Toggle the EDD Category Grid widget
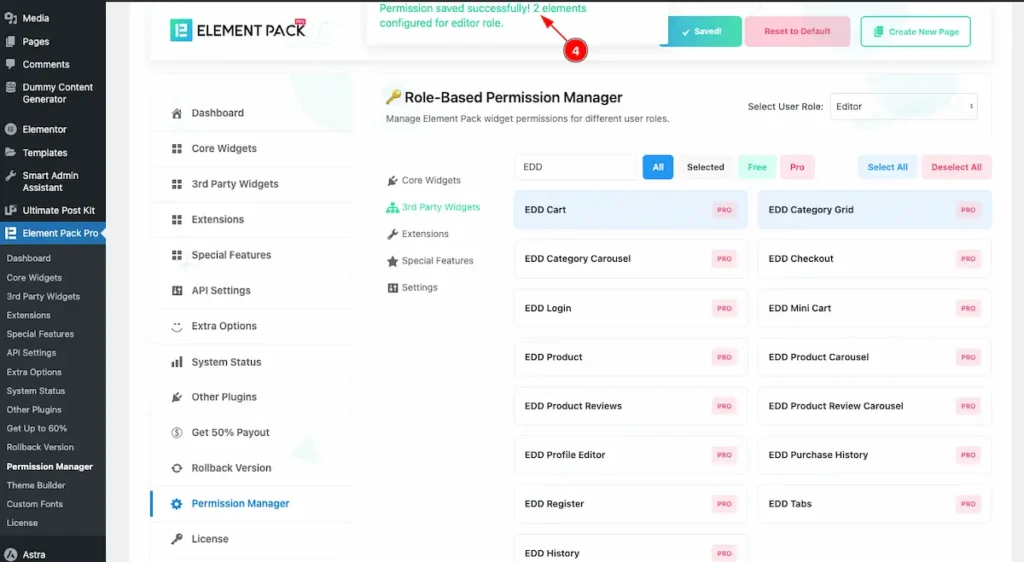1024x562 pixels. pos(874,210)
